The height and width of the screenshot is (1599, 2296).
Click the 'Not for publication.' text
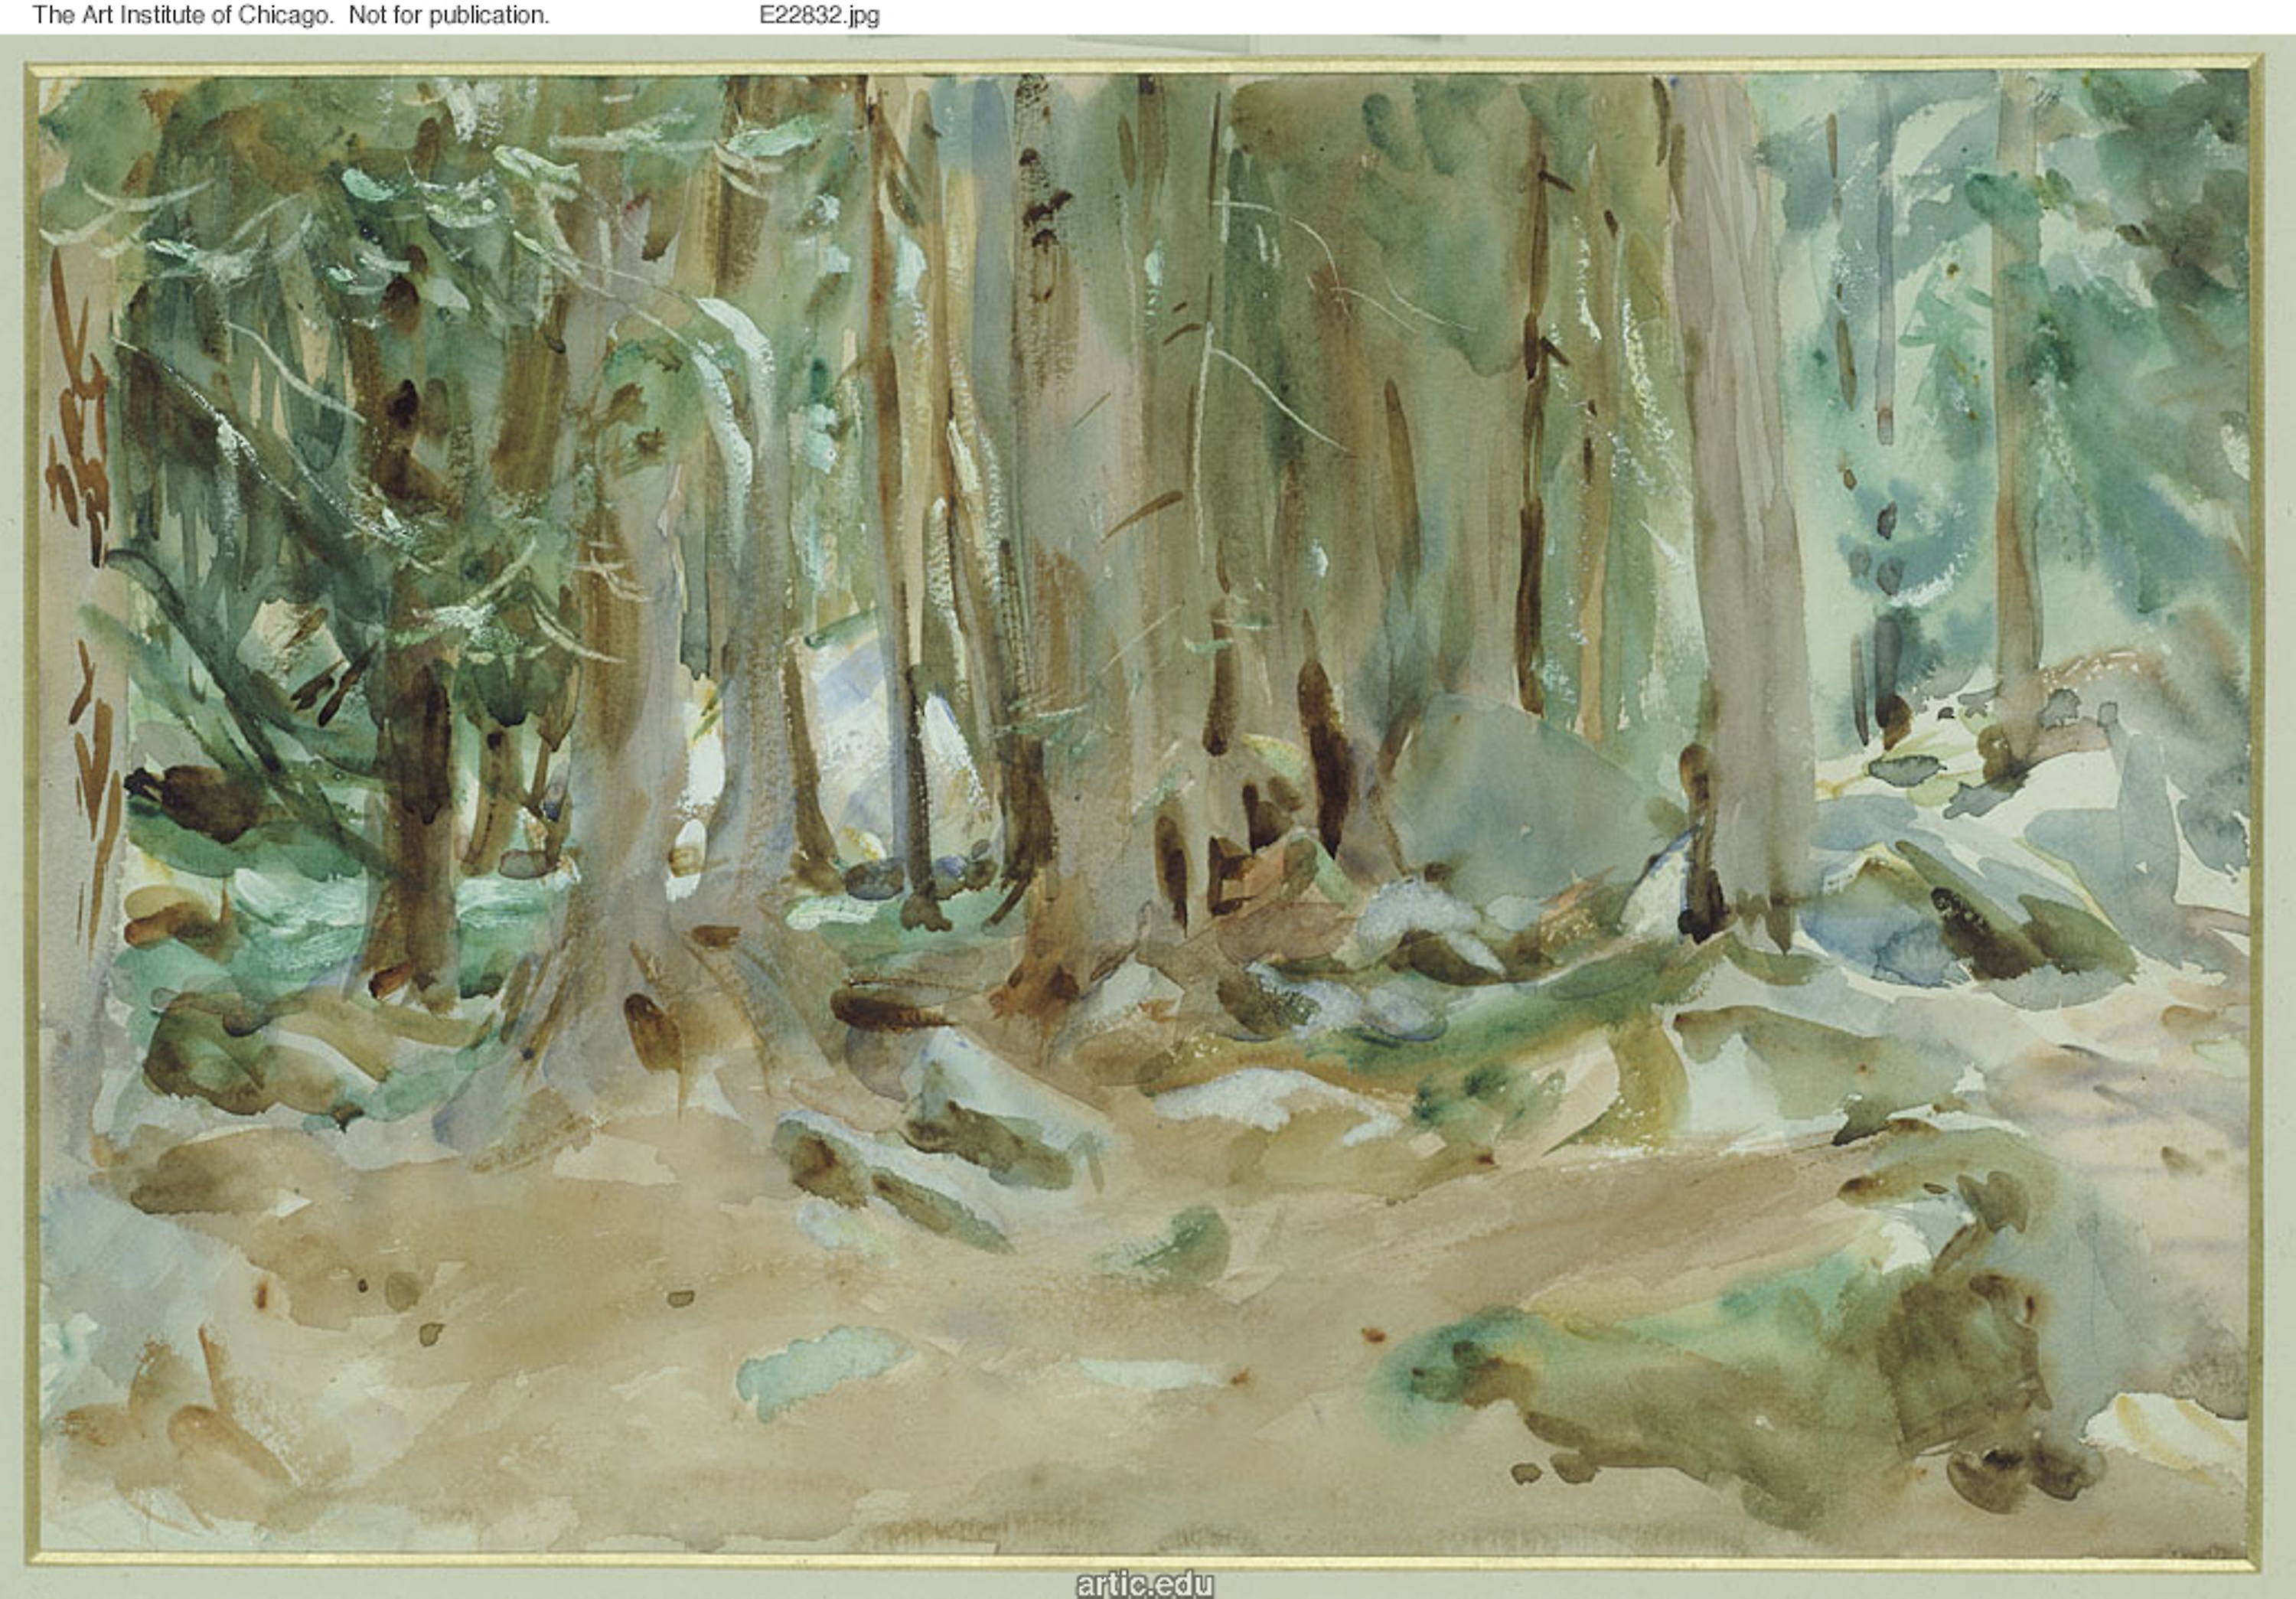[449, 15]
